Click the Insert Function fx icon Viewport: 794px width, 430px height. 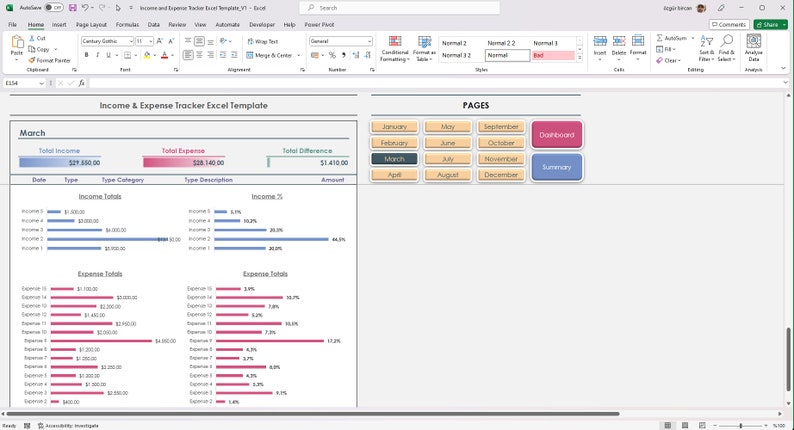tap(82, 83)
